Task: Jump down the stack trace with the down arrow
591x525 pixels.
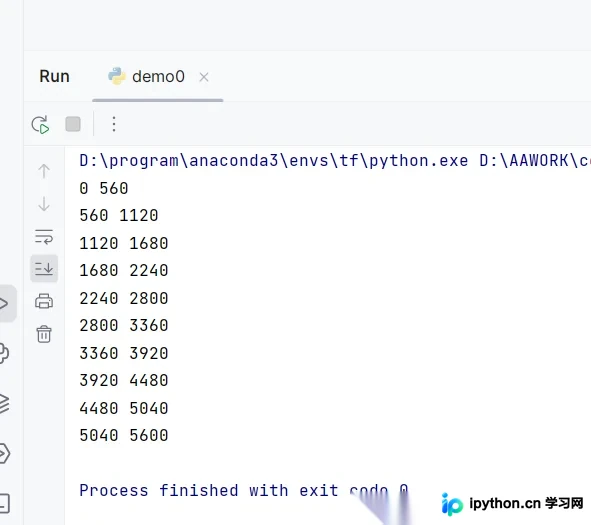Action: pyautogui.click(x=44, y=204)
